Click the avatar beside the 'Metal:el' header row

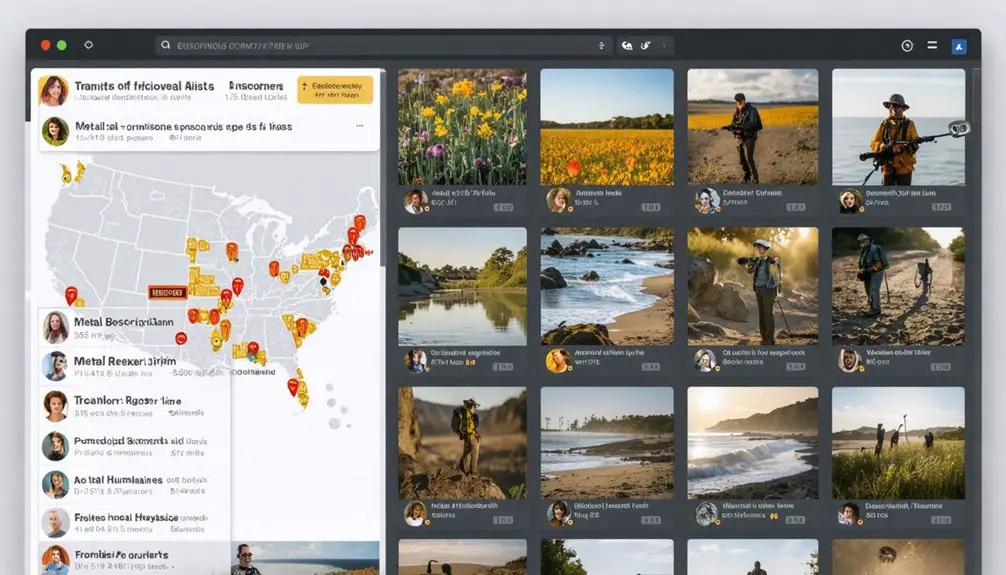(x=55, y=131)
